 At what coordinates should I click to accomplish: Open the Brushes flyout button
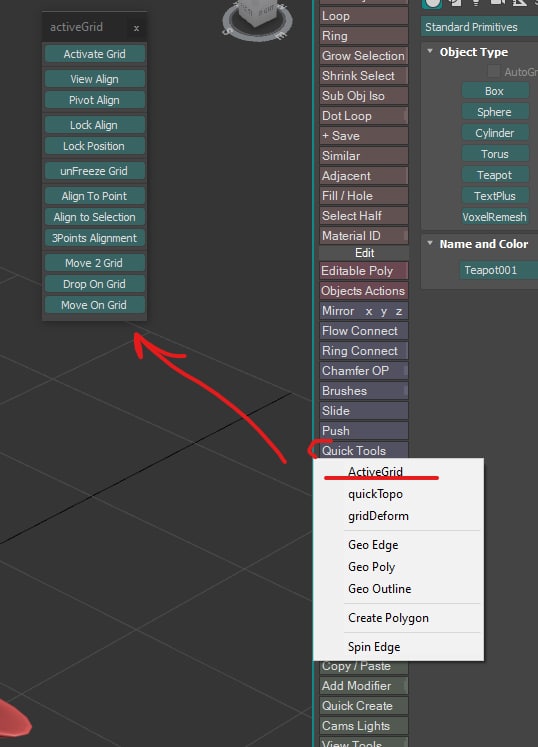tap(364, 391)
